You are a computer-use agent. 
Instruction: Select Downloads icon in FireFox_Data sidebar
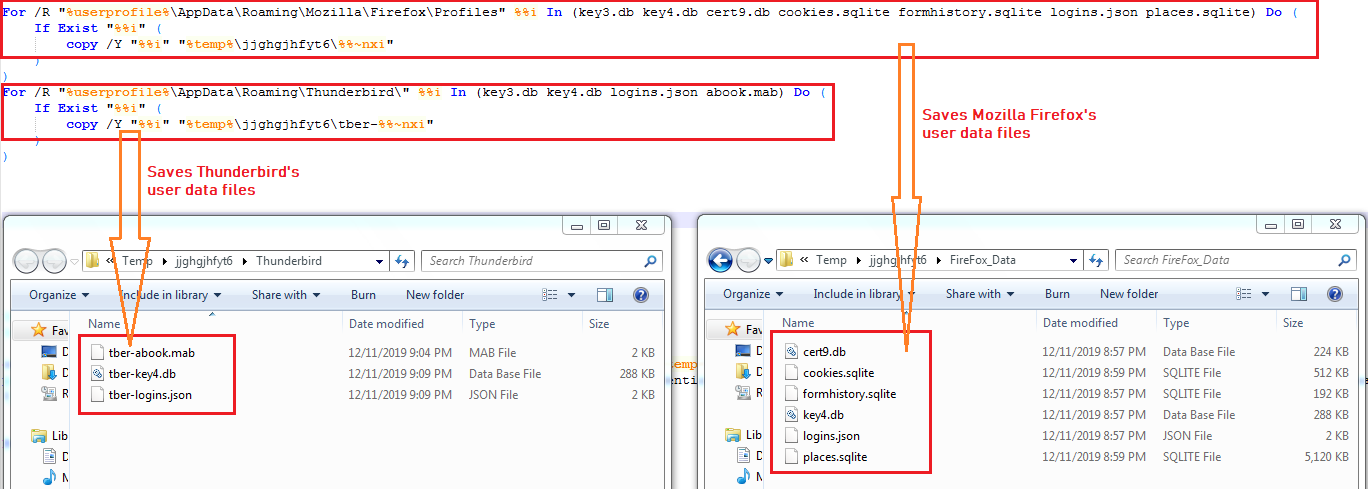[x=743, y=373]
